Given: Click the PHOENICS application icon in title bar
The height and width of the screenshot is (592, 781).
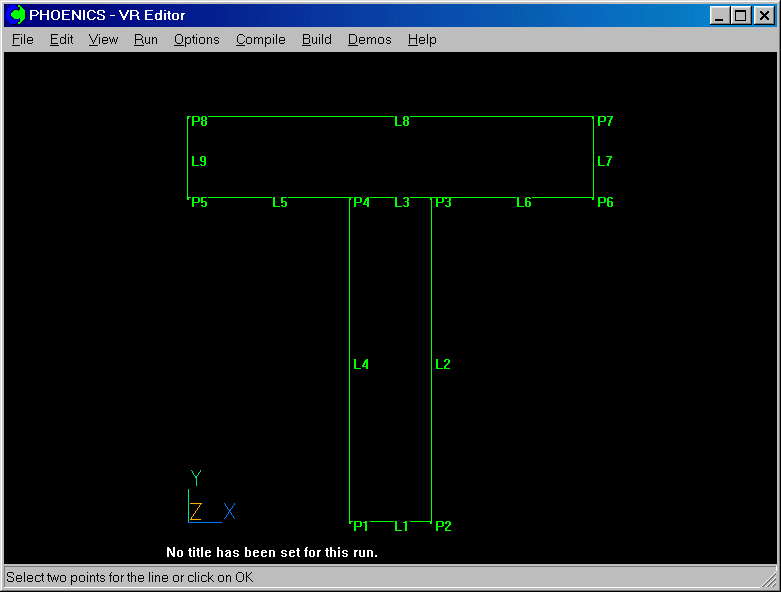Looking at the screenshot, I should coord(17,15).
